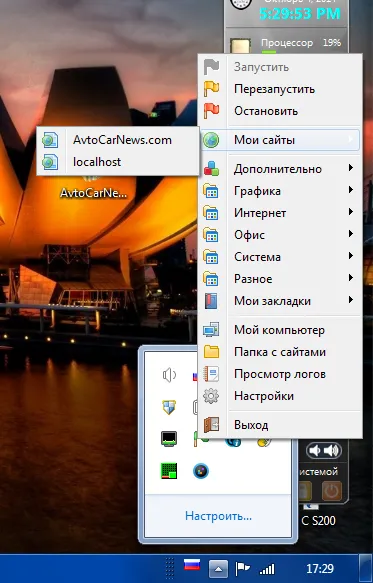
Task: Click the Процессор 19% gadget row
Action: [x=286, y=44]
